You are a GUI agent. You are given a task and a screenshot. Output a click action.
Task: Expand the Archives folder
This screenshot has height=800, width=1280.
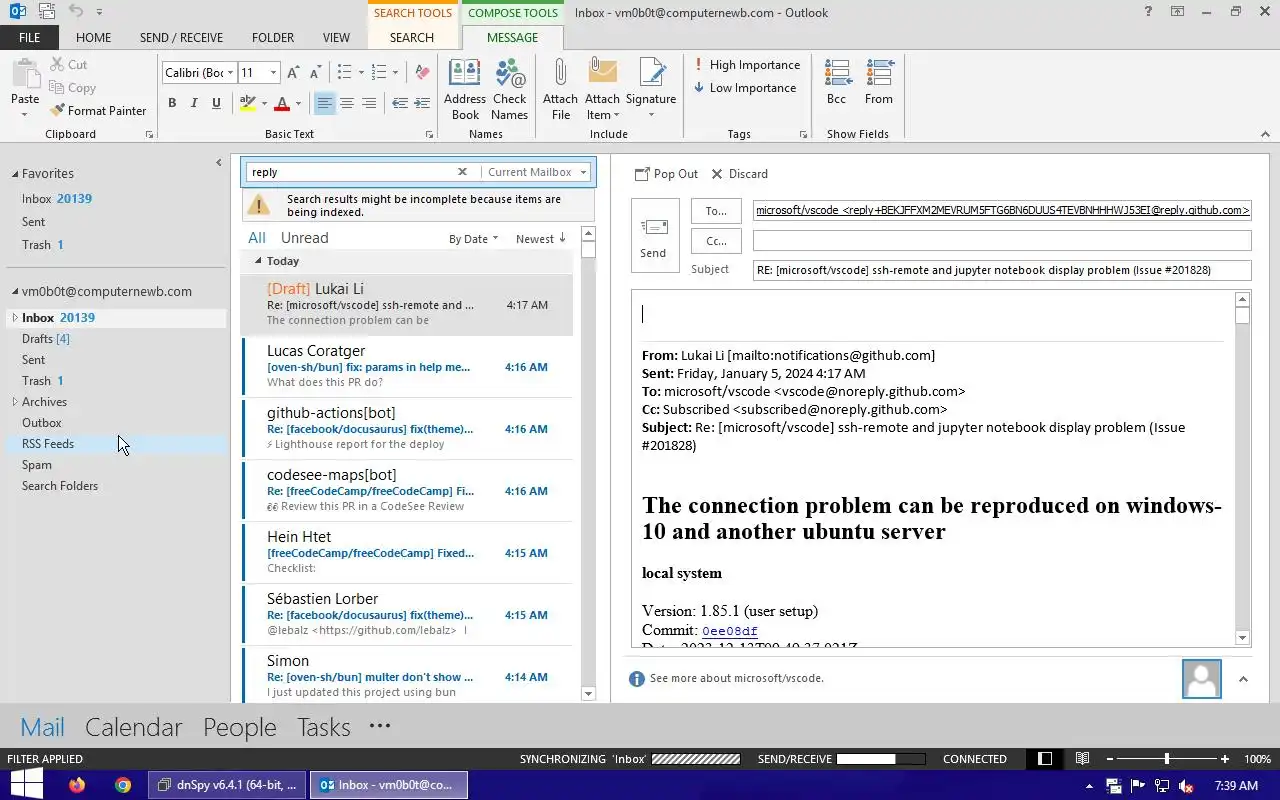15,402
